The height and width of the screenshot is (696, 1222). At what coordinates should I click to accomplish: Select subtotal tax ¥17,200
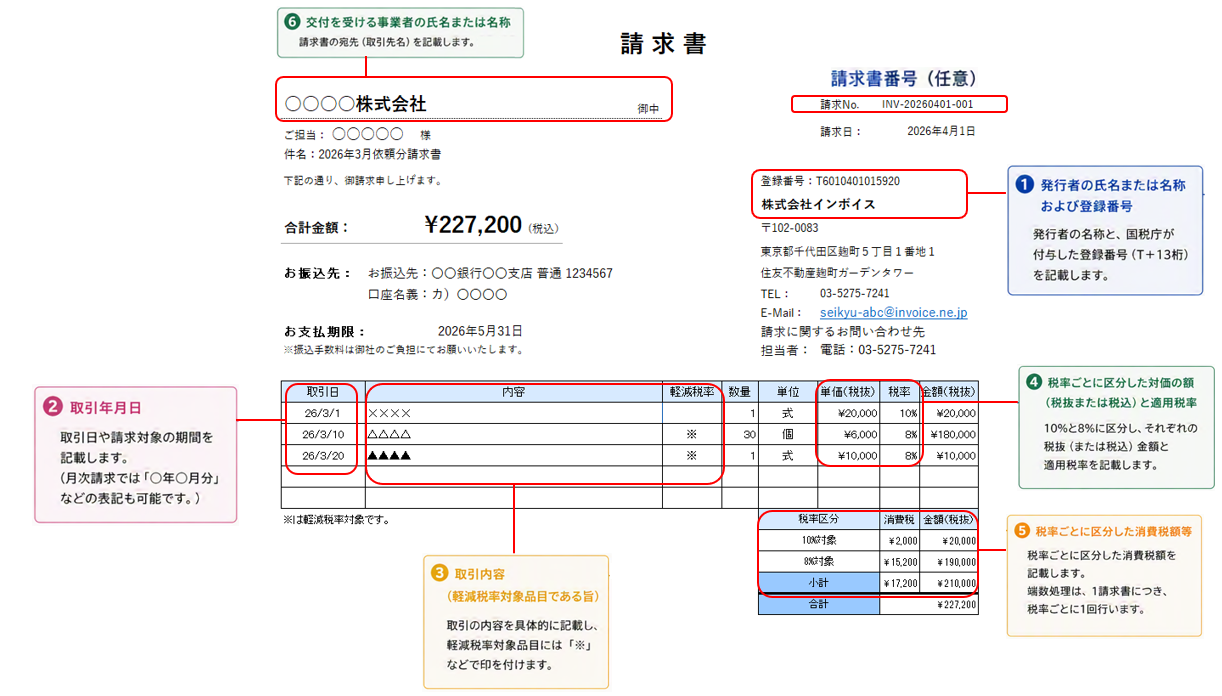coord(900,583)
